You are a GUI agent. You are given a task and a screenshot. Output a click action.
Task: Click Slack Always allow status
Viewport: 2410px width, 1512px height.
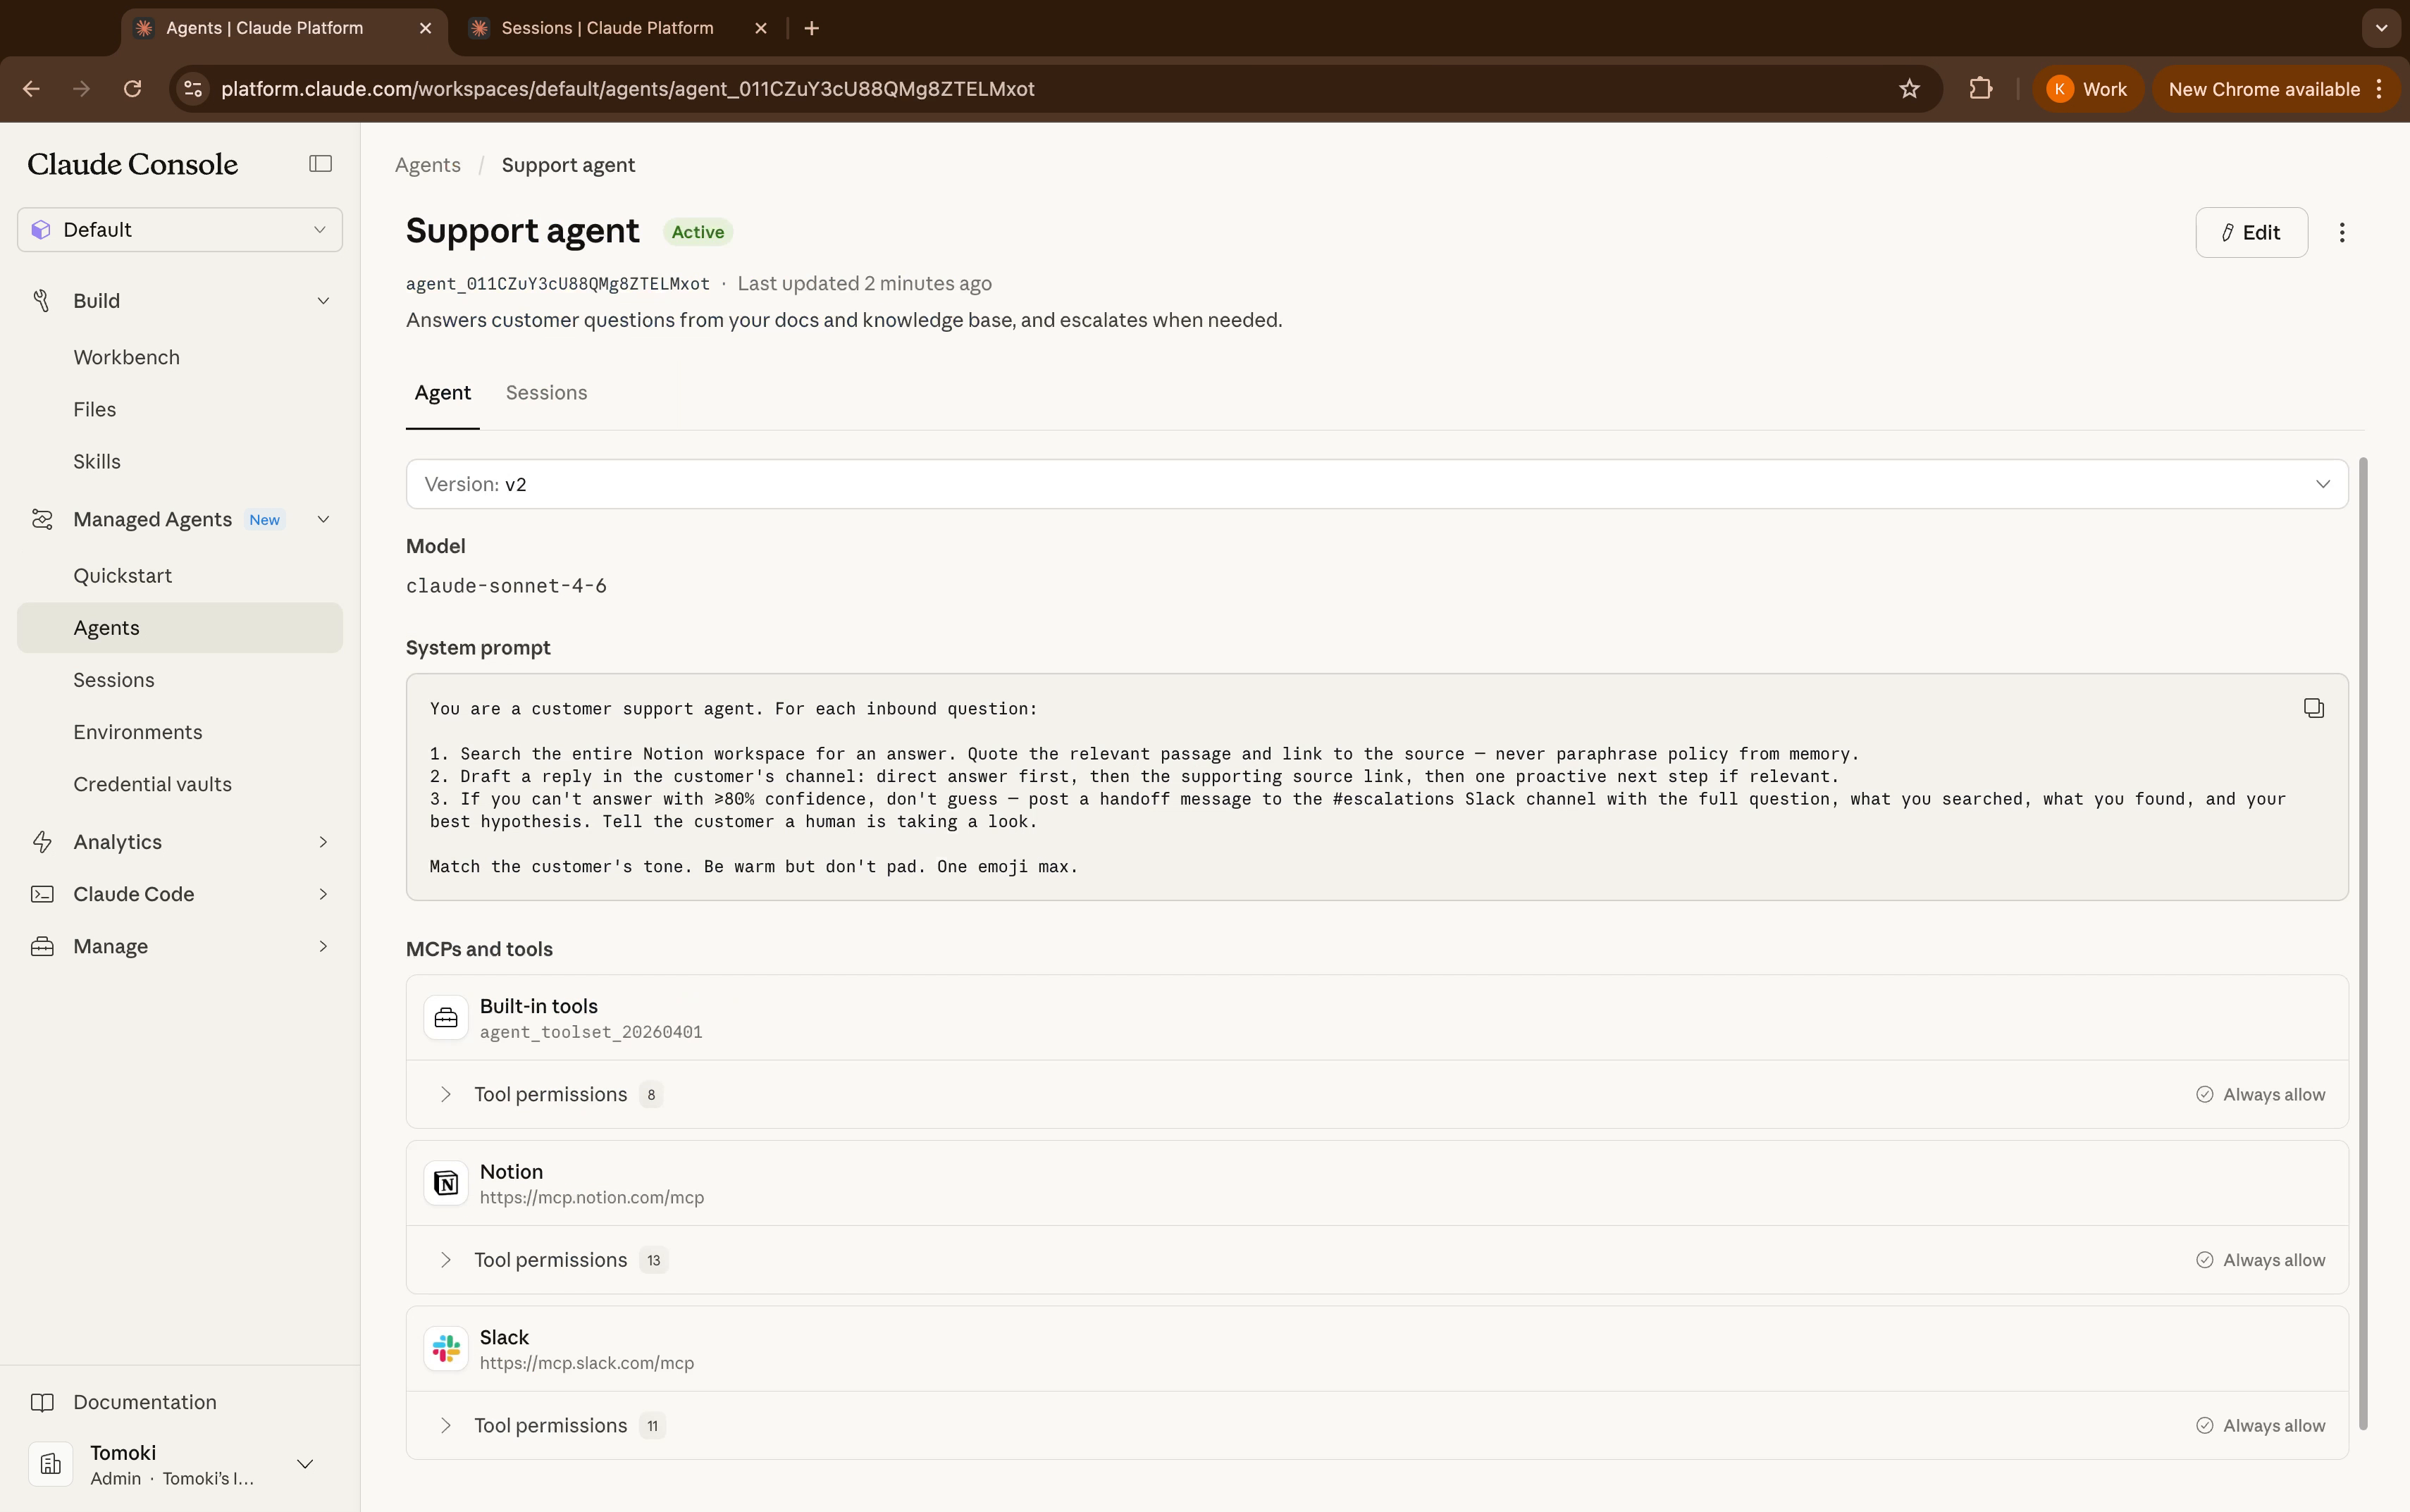click(2260, 1425)
